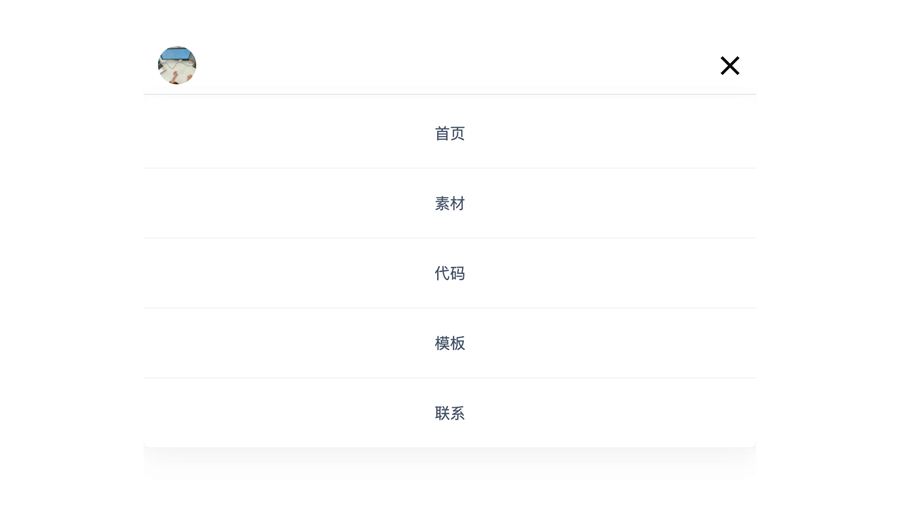Open the 联系 menu link

pyautogui.click(x=450, y=413)
